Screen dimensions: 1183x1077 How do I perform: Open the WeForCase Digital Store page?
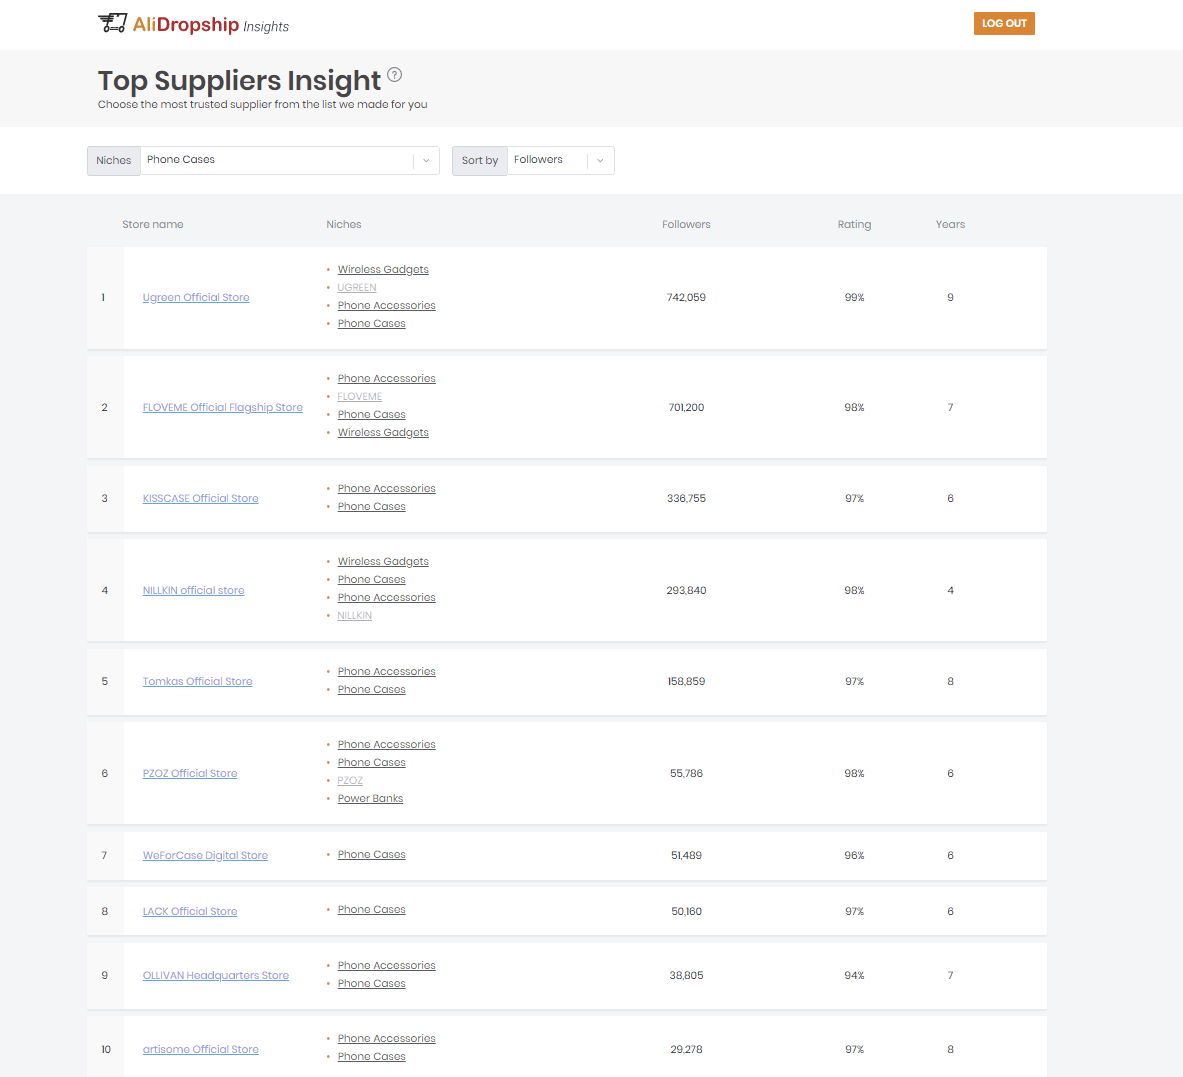click(x=205, y=855)
